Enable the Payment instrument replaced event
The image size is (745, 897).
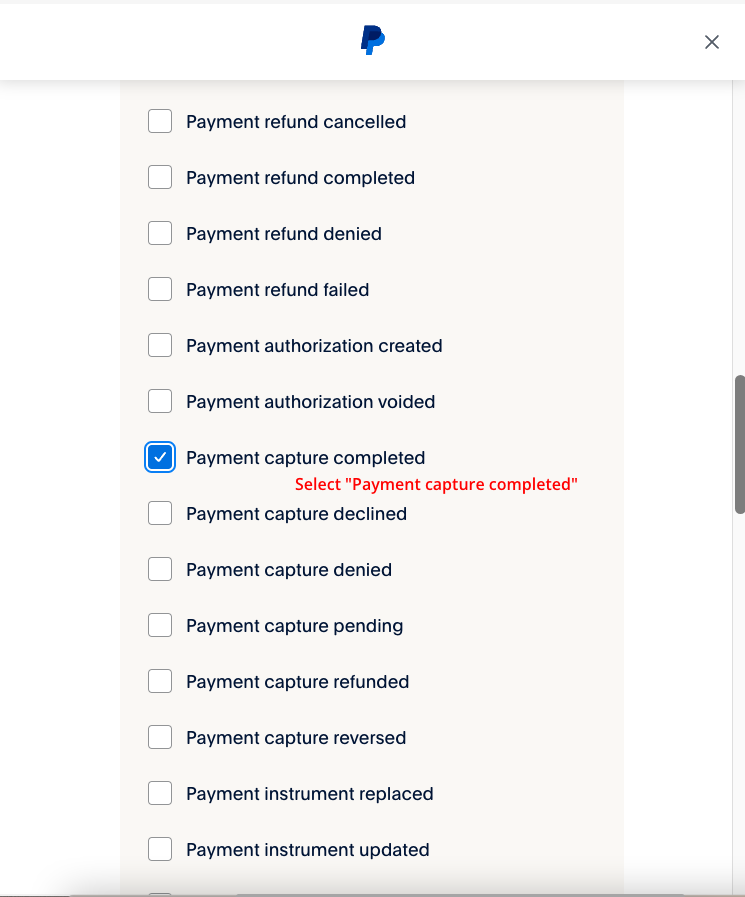[x=160, y=794]
